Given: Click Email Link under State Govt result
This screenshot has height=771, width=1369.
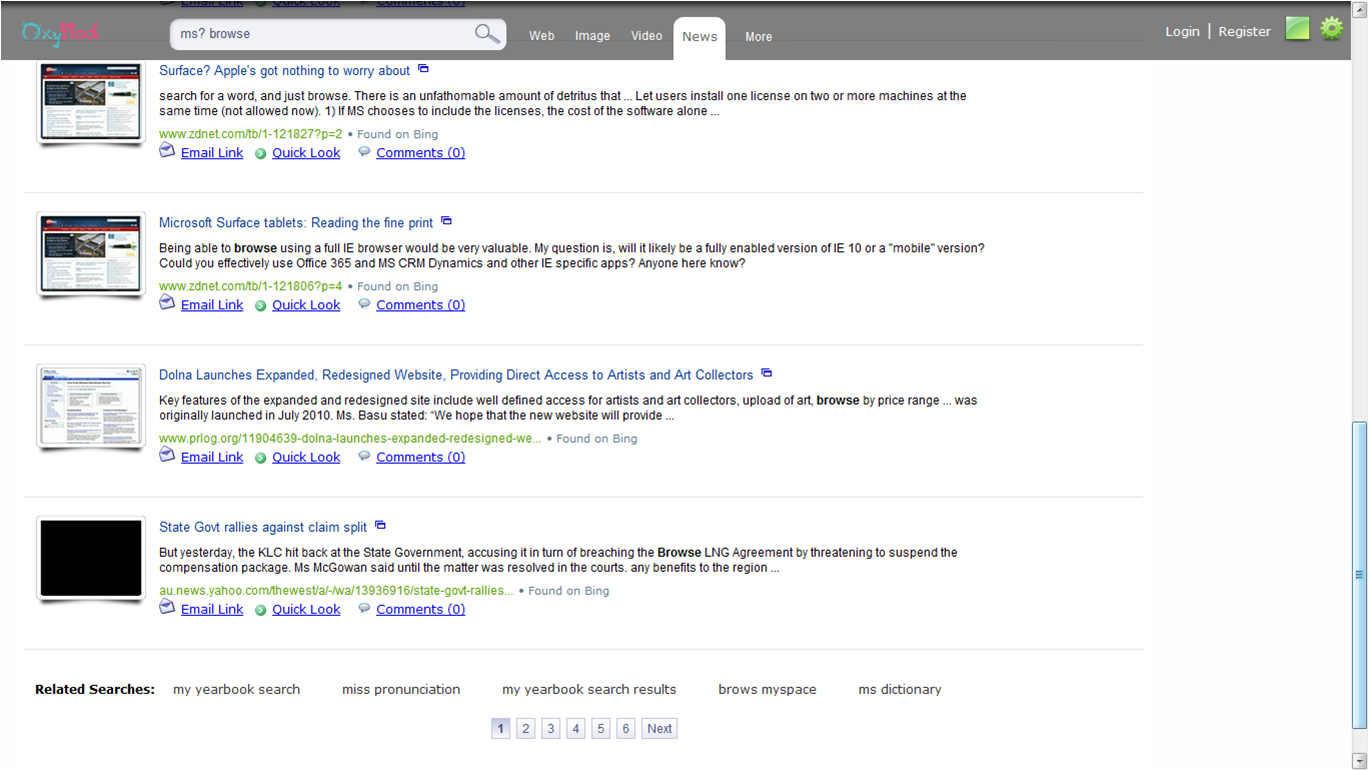Looking at the screenshot, I should point(212,609).
